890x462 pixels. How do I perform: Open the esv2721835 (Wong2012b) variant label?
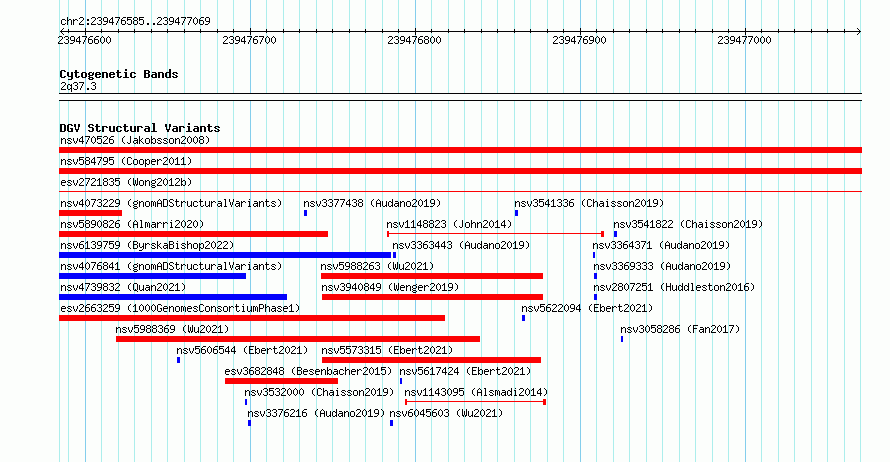(126, 182)
